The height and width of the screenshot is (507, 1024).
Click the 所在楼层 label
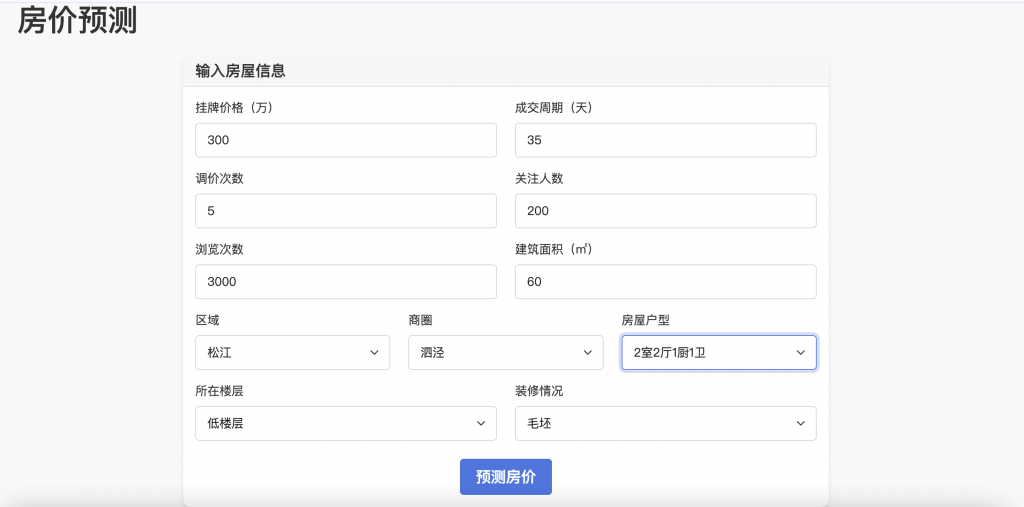[x=219, y=391]
